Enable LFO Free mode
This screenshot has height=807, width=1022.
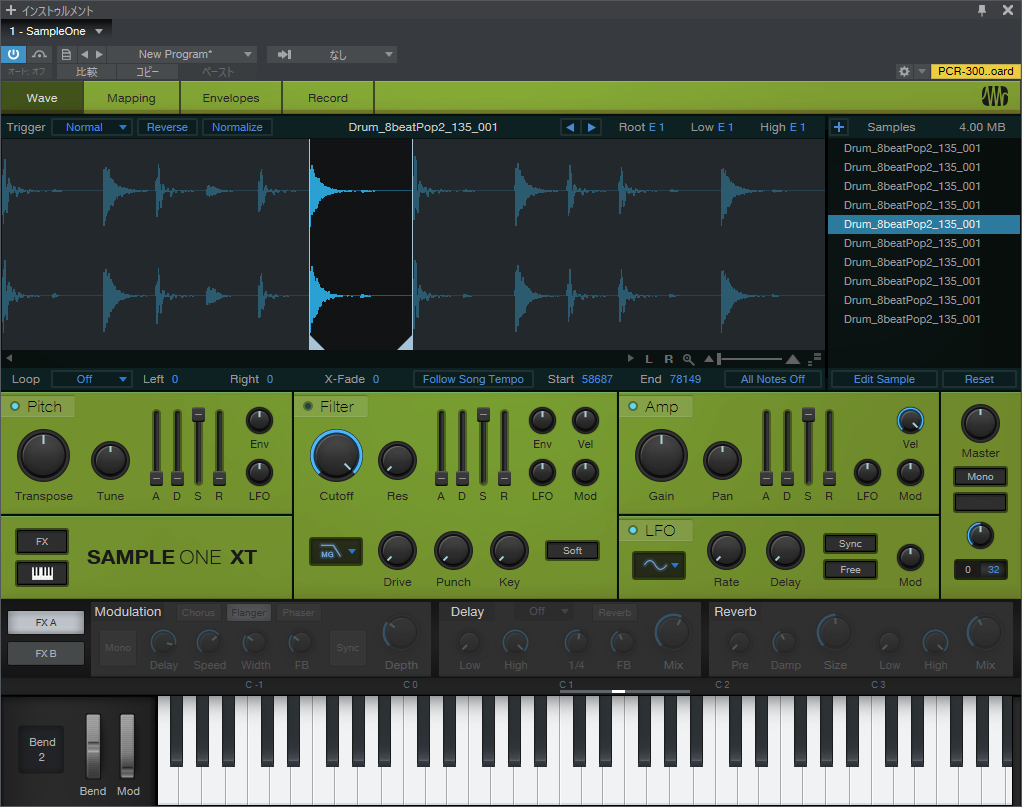(x=850, y=570)
